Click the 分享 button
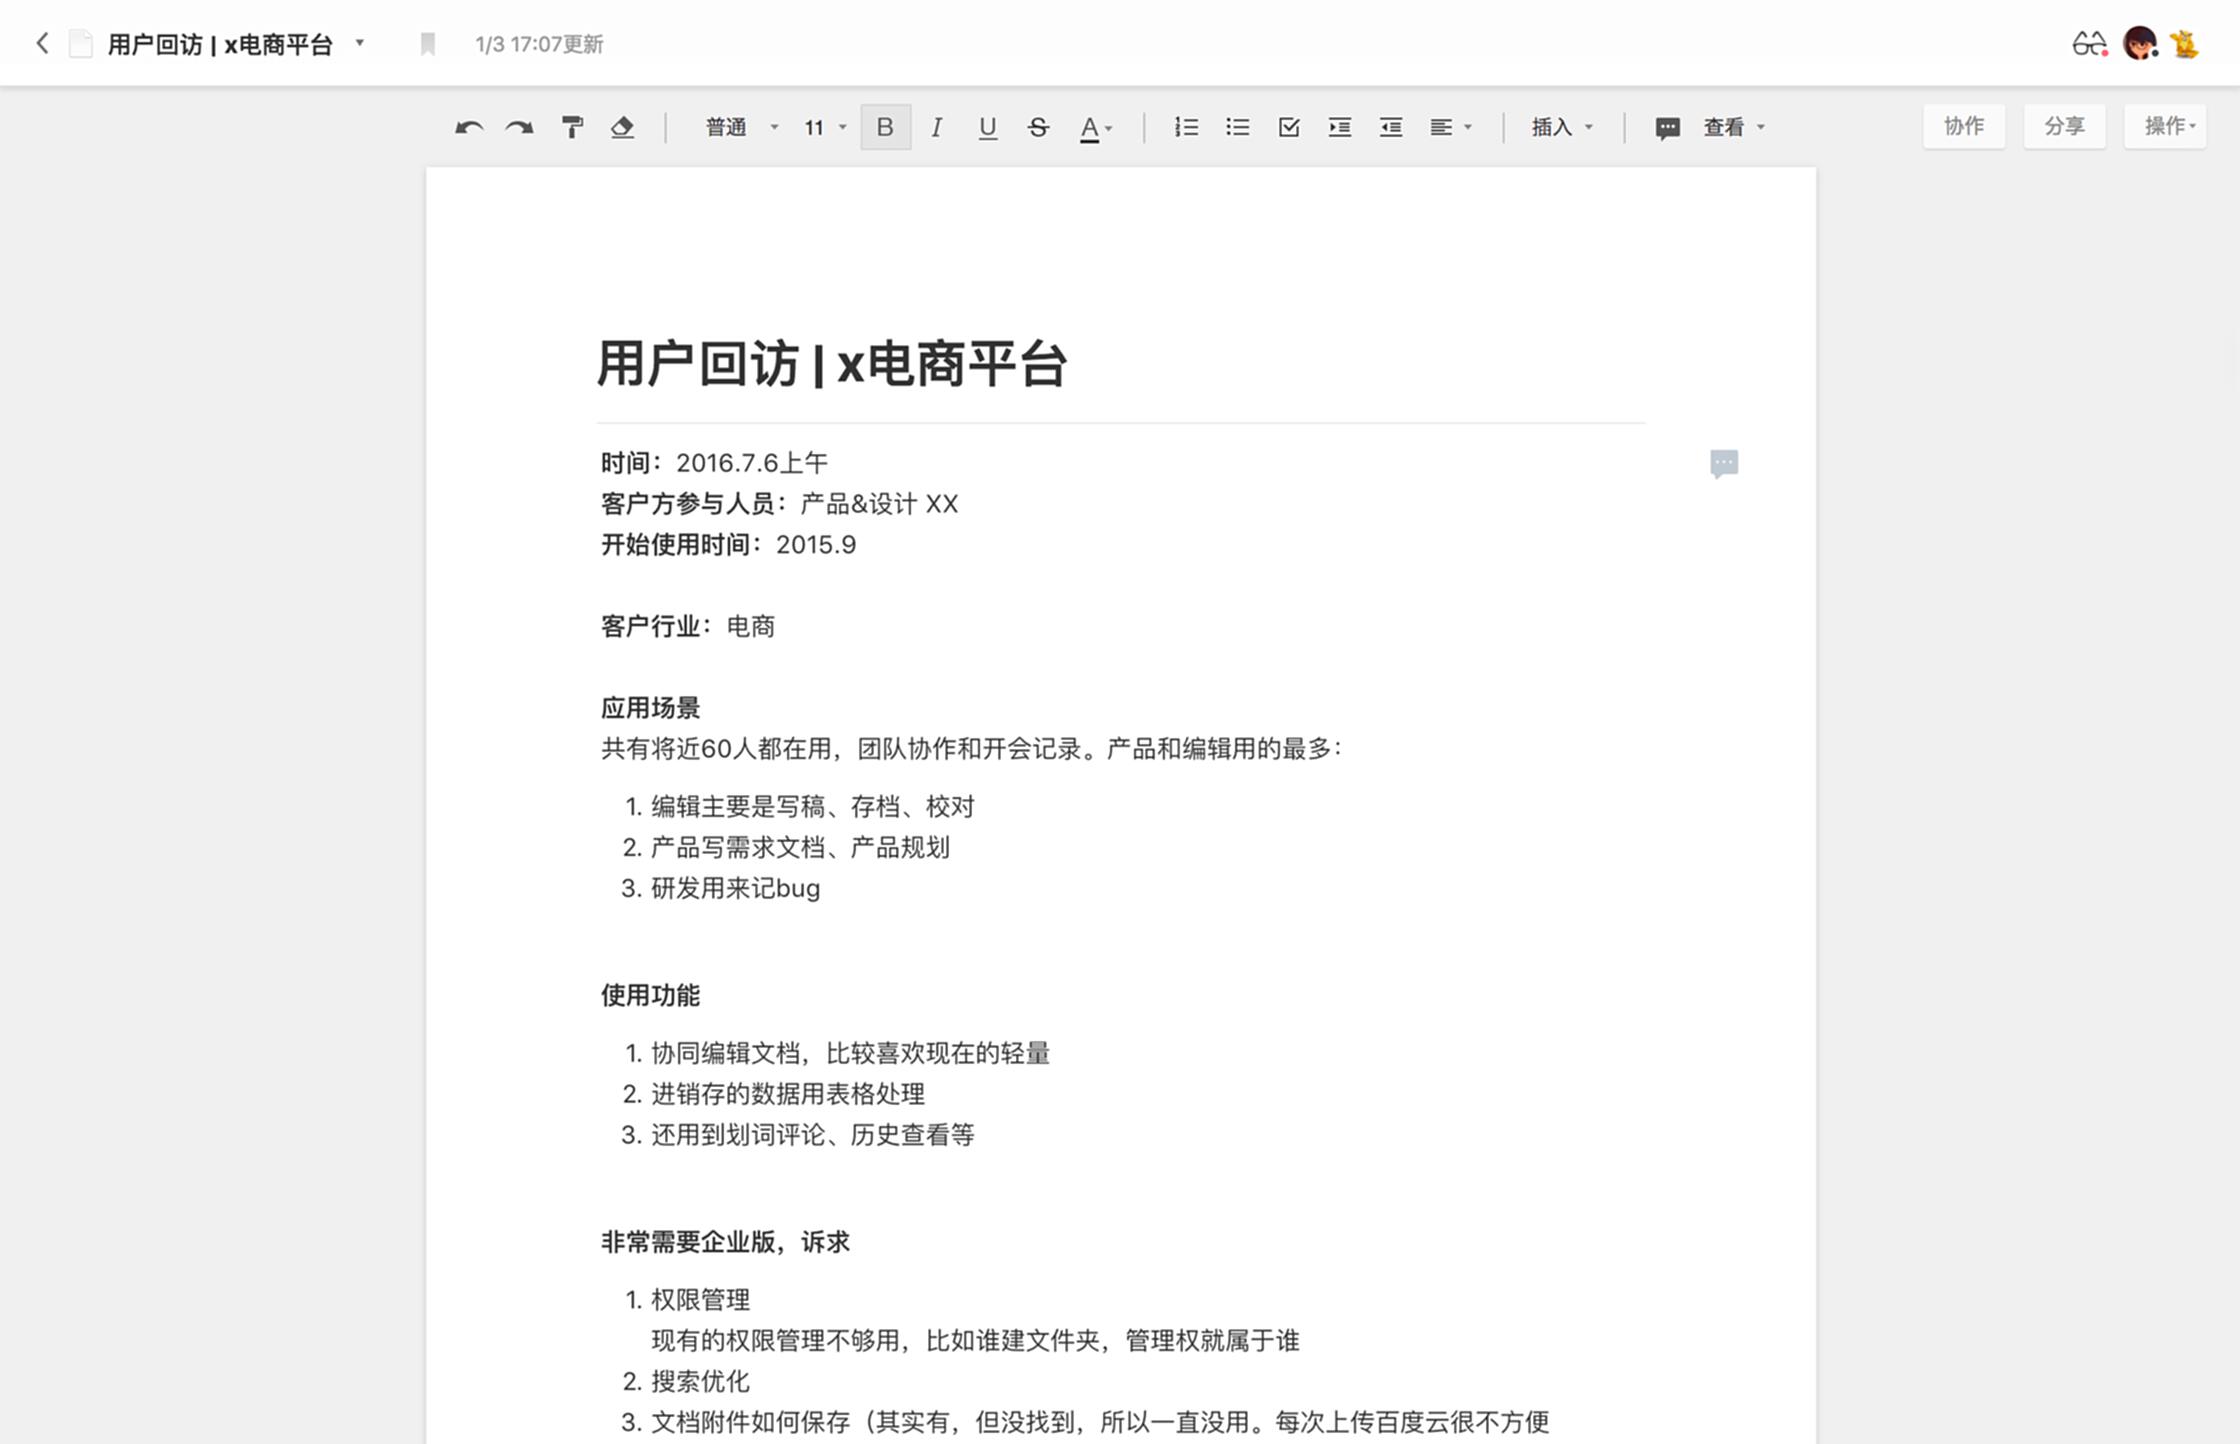The width and height of the screenshot is (2240, 1444). point(2063,126)
